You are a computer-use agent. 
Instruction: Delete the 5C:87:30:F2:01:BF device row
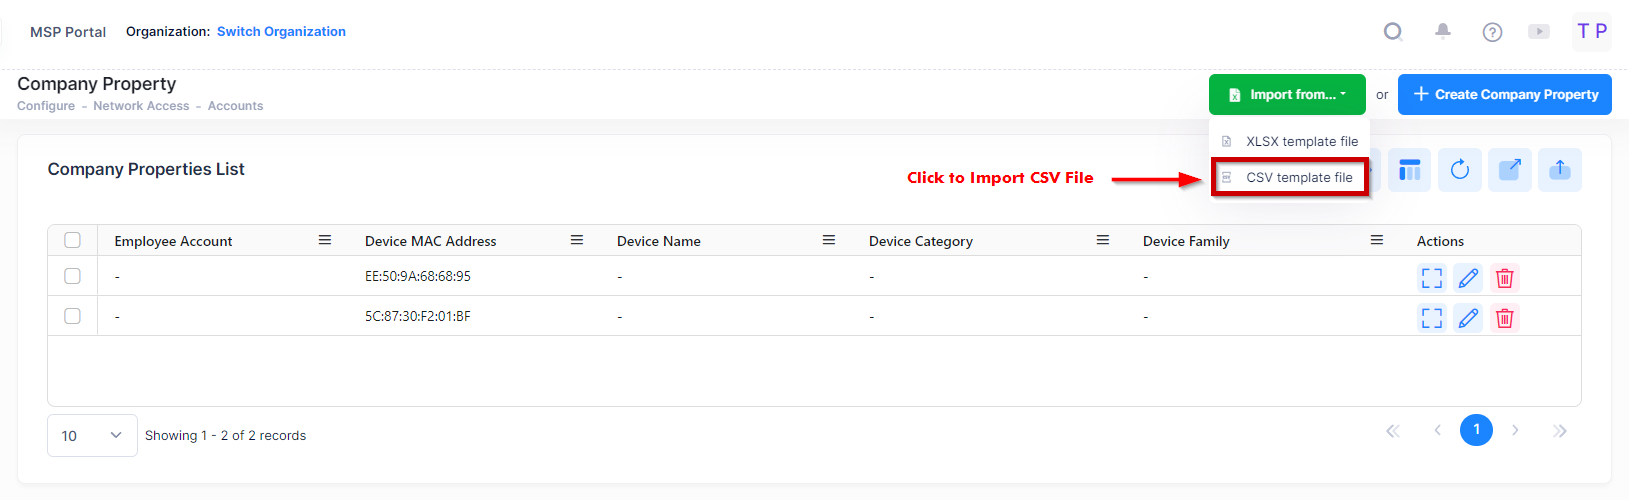pyautogui.click(x=1504, y=318)
